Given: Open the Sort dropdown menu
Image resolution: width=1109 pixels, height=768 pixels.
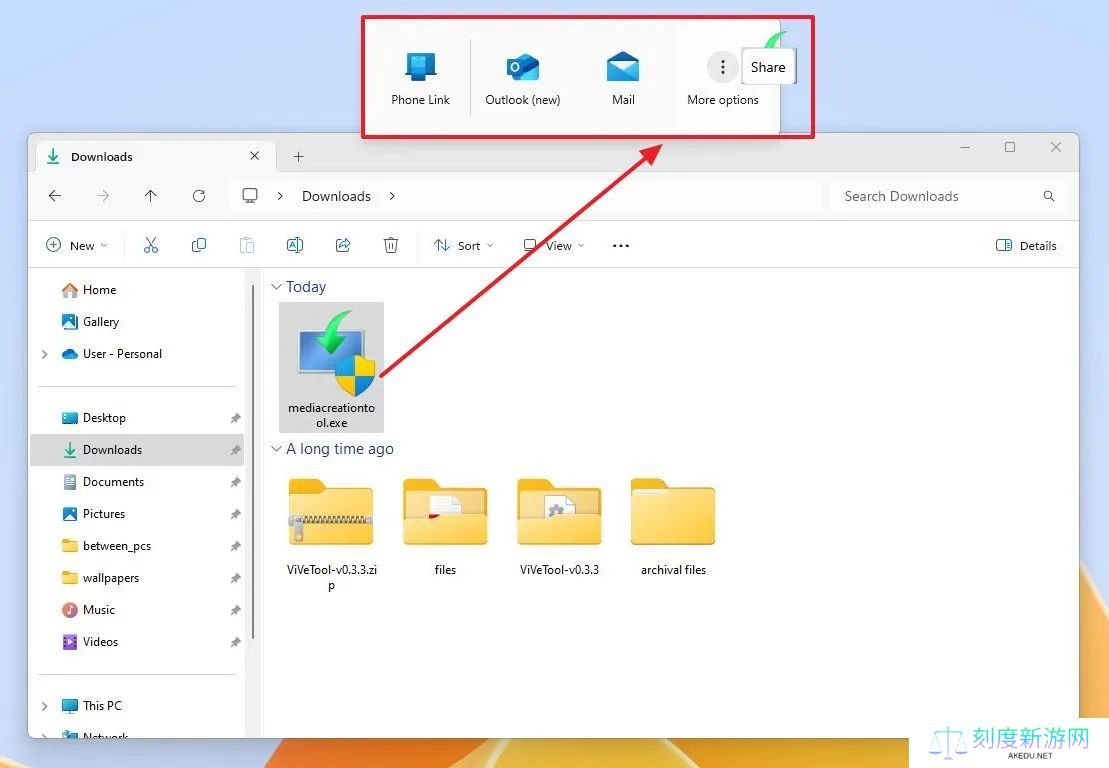Looking at the screenshot, I should point(462,245).
